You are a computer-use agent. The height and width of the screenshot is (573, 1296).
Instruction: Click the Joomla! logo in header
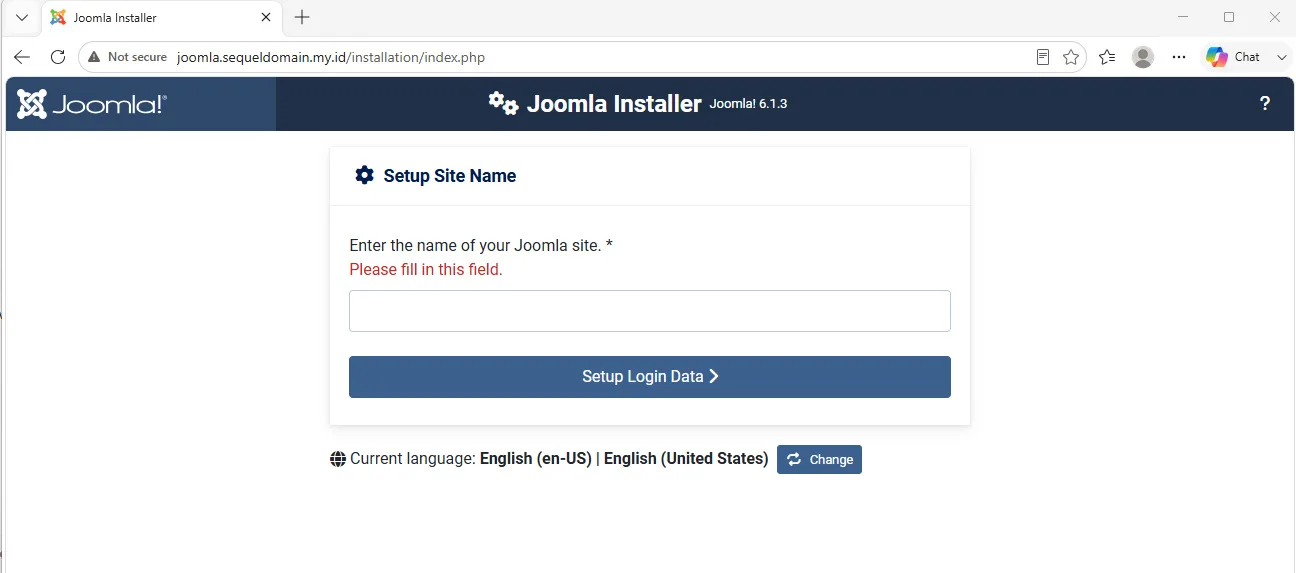(x=92, y=104)
